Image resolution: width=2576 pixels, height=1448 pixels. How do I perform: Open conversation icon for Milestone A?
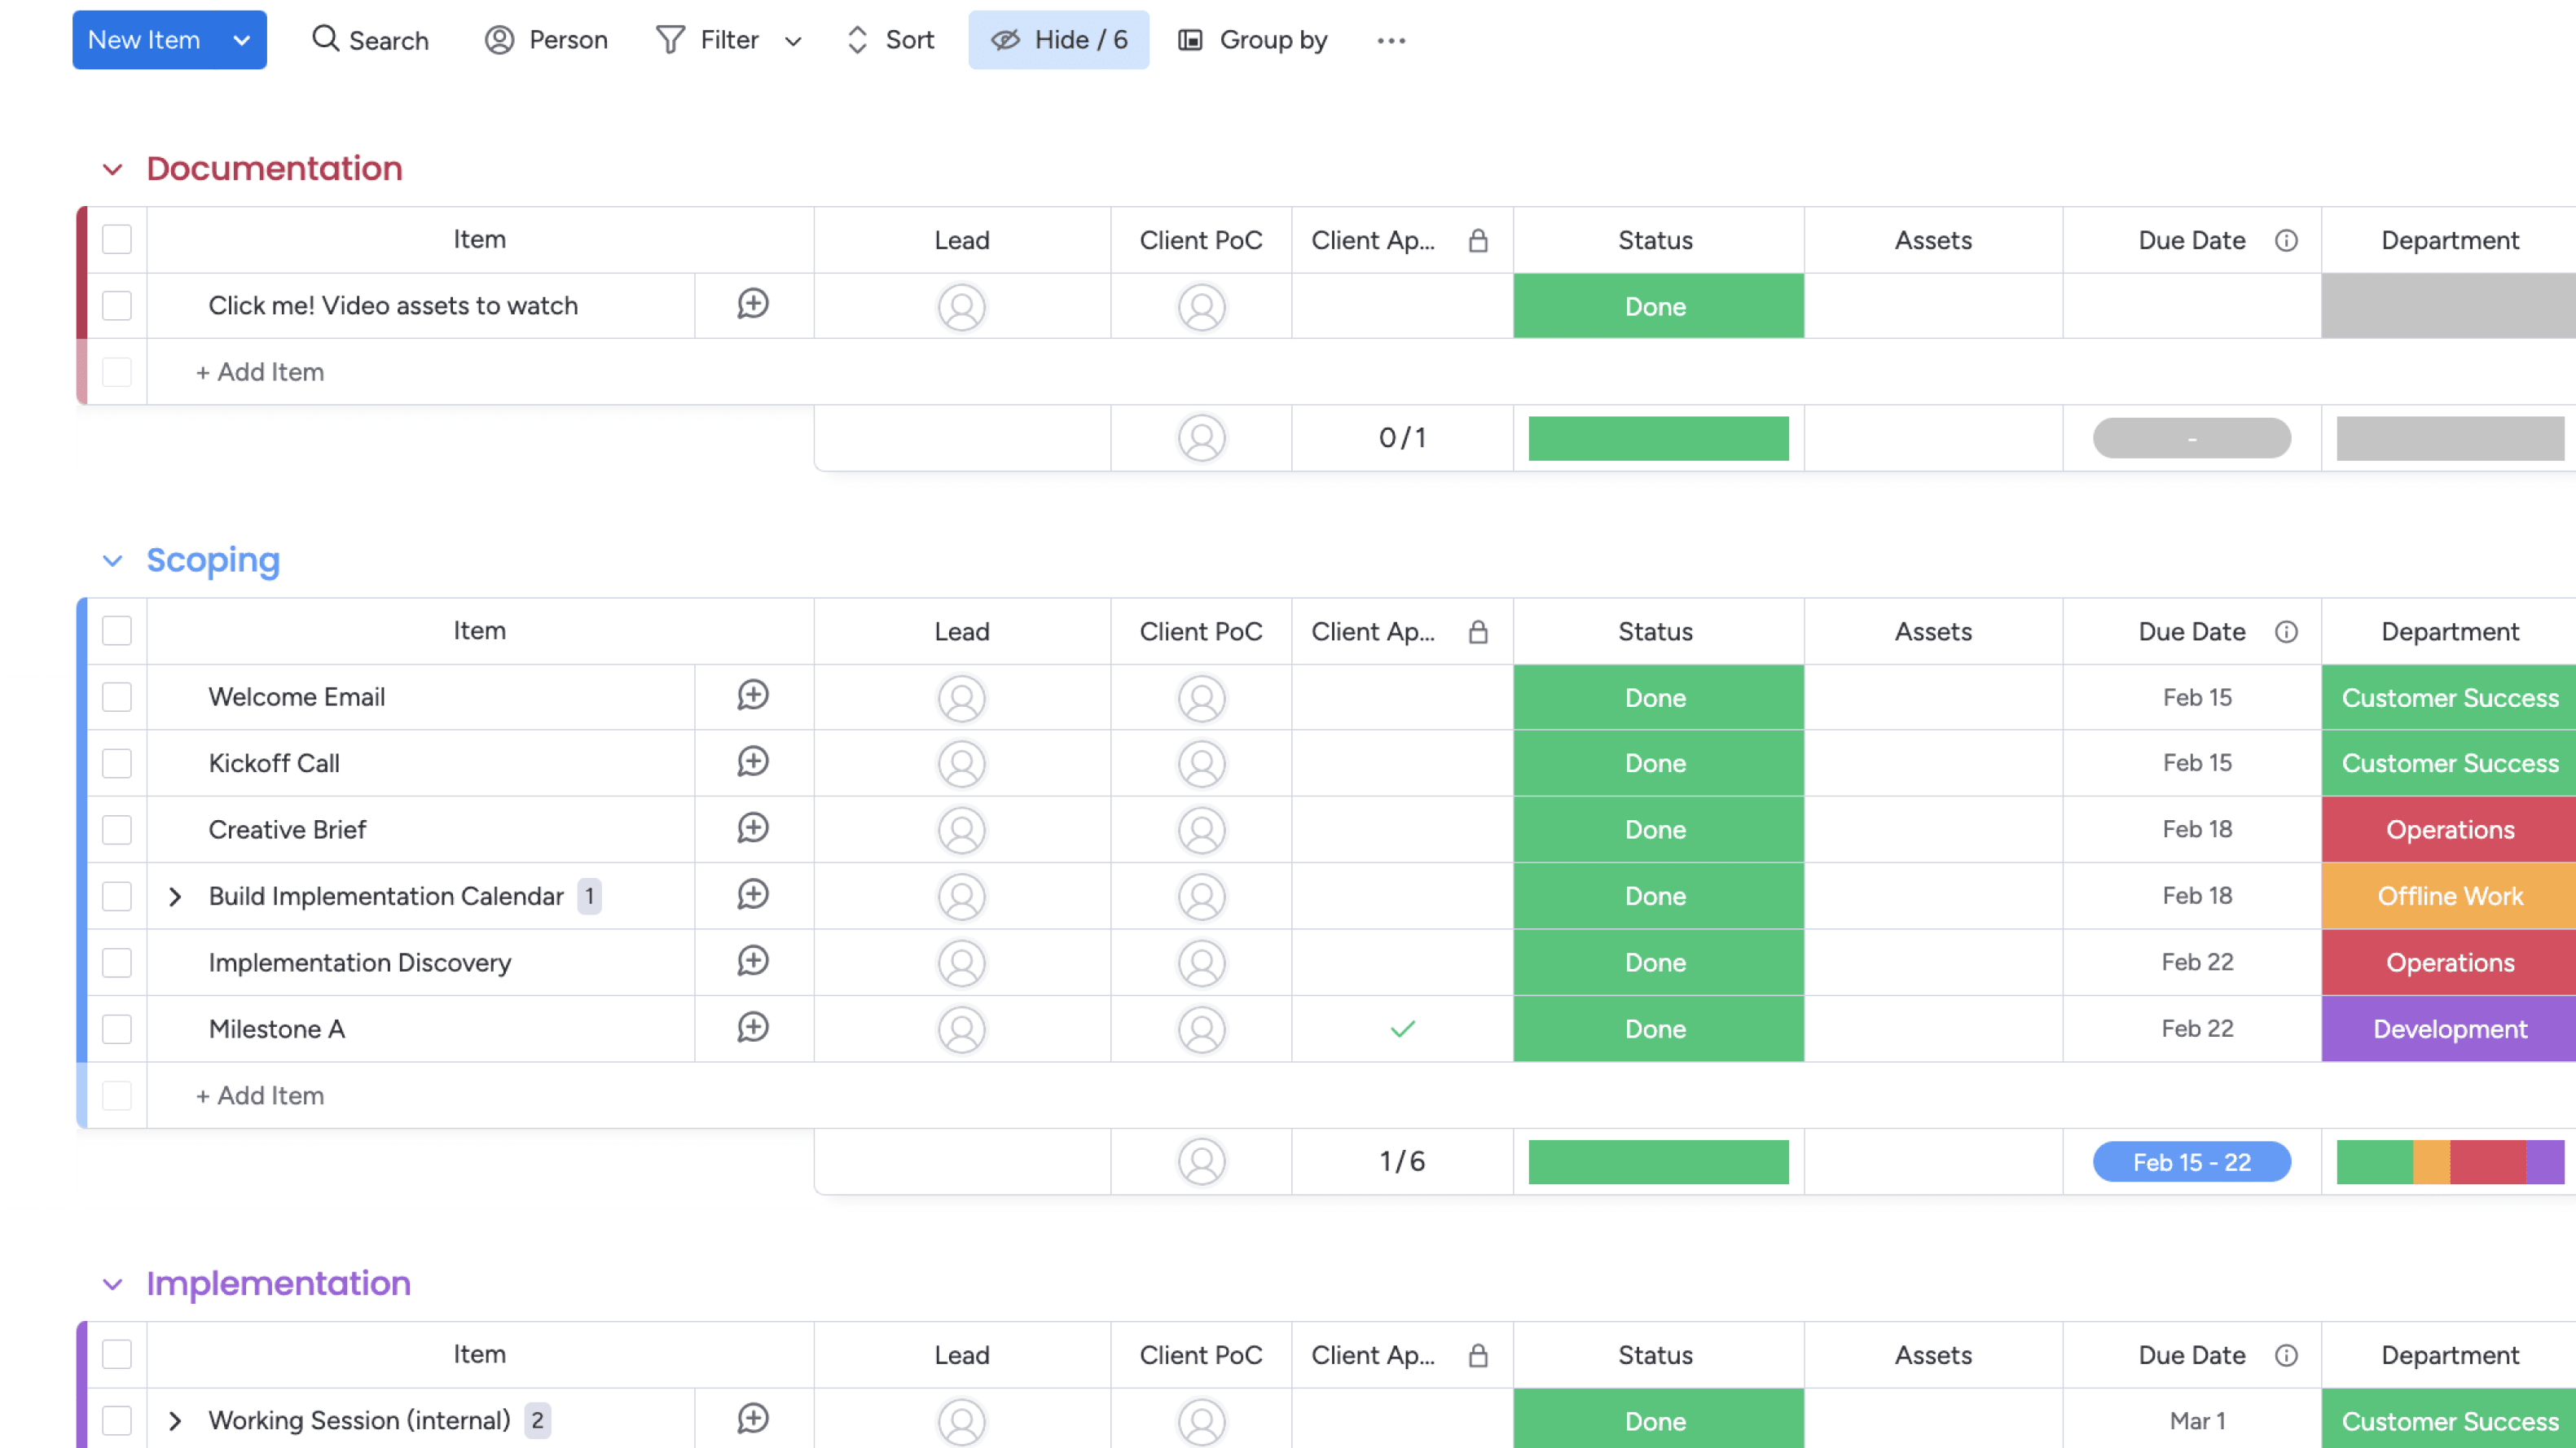[x=752, y=1028]
